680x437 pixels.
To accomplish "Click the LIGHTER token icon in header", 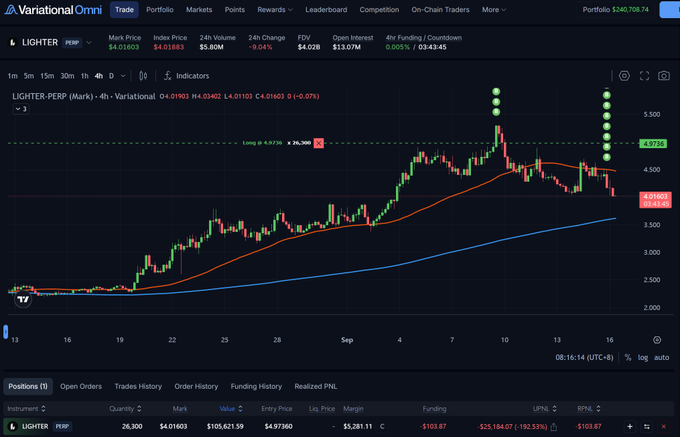I will point(13,42).
